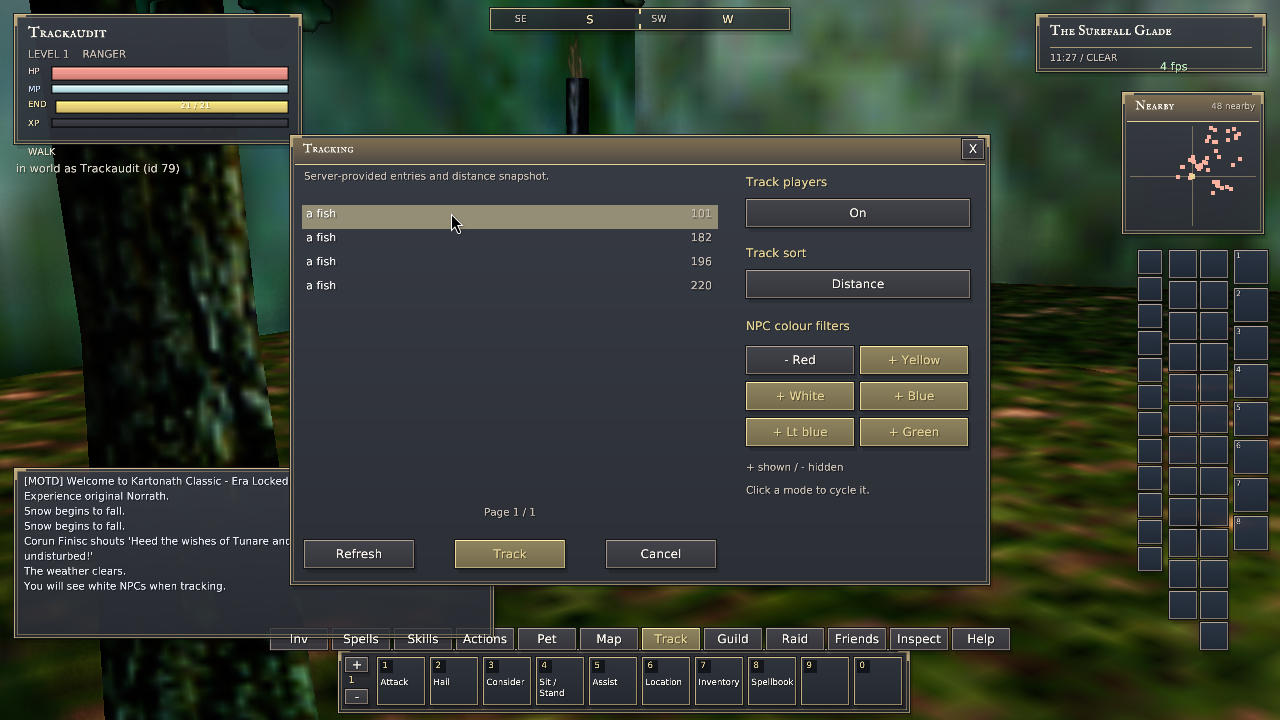Click the Refresh button
Image resolution: width=1280 pixels, height=720 pixels.
point(359,554)
